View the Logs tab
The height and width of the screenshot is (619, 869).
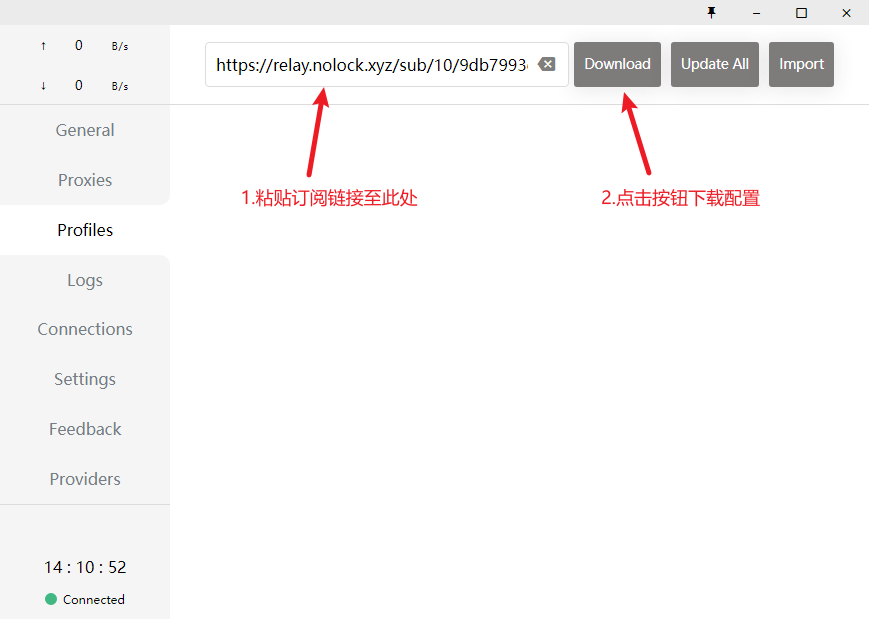tap(85, 280)
